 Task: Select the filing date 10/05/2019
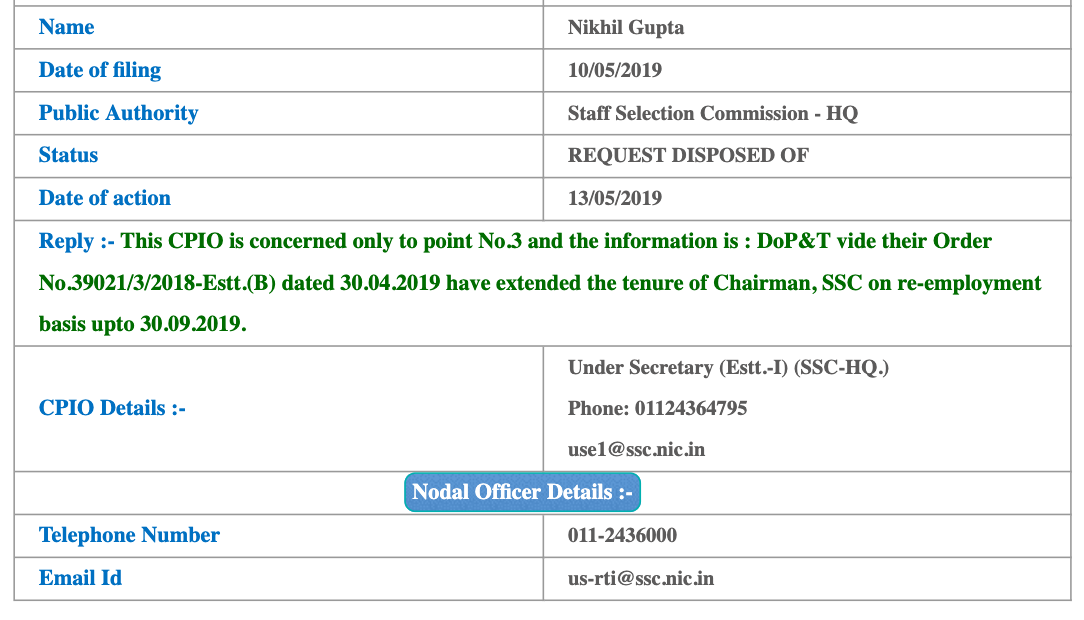tap(614, 70)
